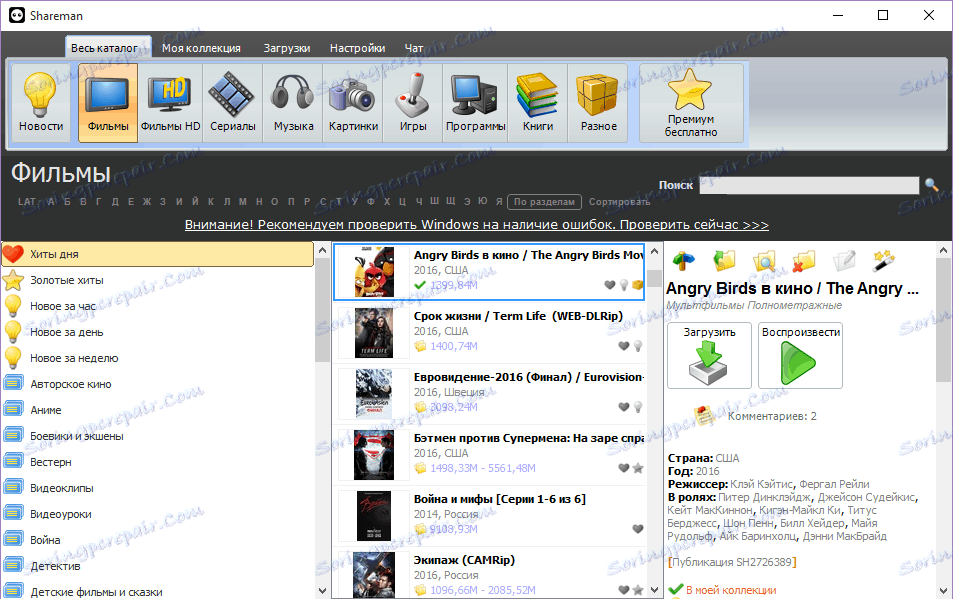Image resolution: width=953 pixels, height=599 pixels.
Task: Open the Книги books category
Action: click(538, 103)
